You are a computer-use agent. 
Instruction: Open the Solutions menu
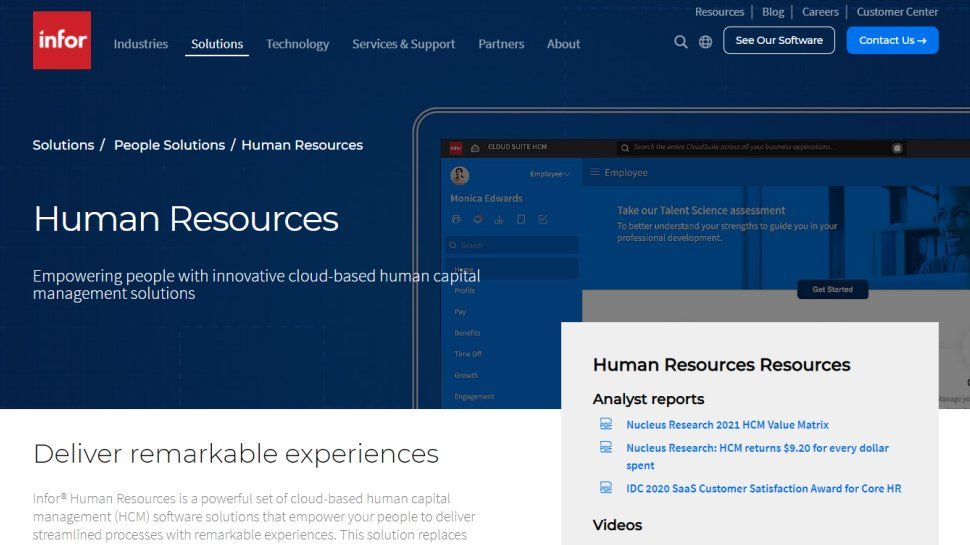click(x=217, y=44)
